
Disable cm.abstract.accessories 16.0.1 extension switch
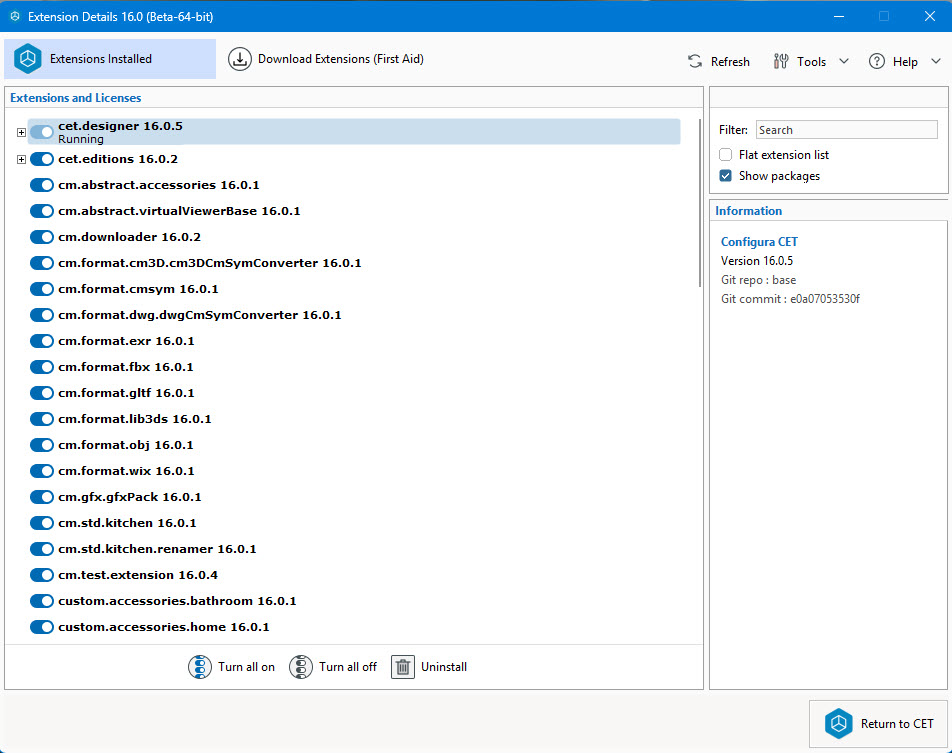(42, 185)
